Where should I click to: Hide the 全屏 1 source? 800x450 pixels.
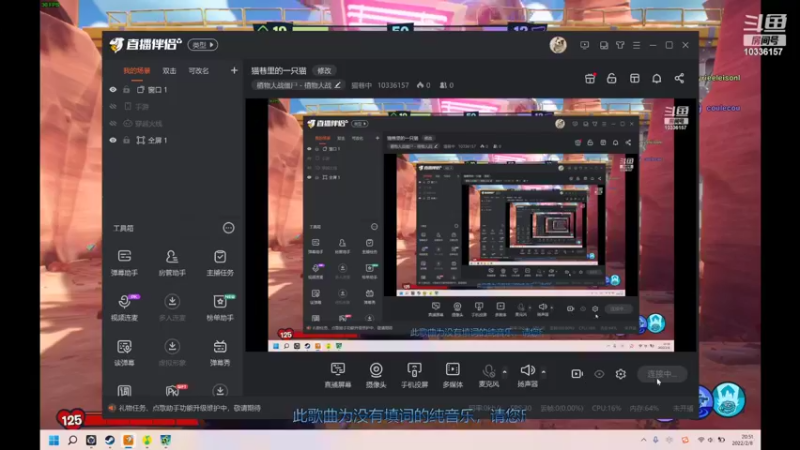(113, 140)
